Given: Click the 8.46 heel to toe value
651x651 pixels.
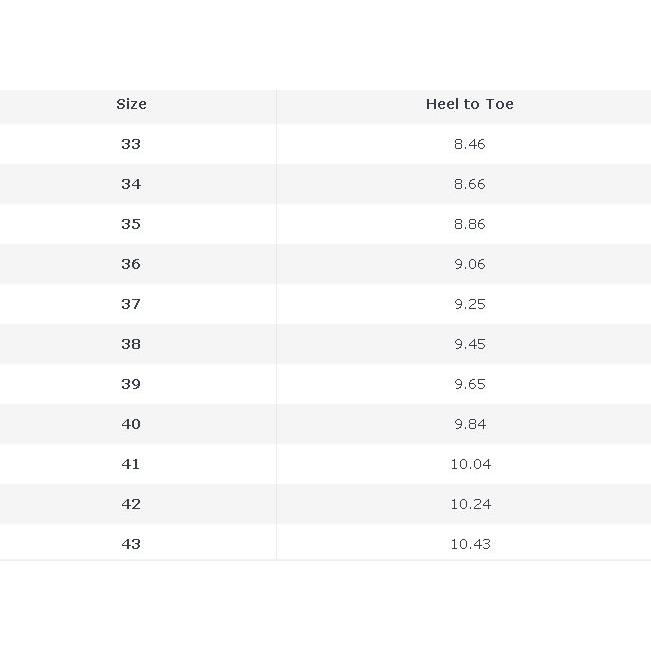Looking at the screenshot, I should pyautogui.click(x=469, y=144).
